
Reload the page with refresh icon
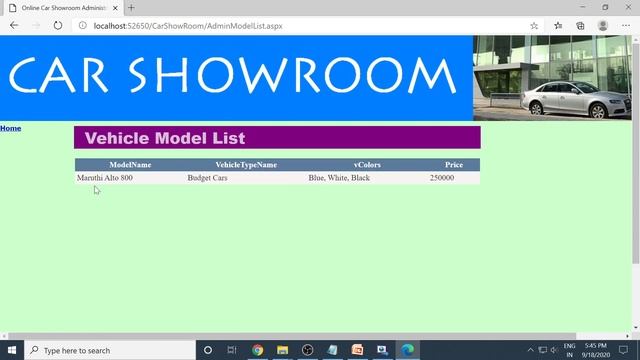click(x=58, y=25)
